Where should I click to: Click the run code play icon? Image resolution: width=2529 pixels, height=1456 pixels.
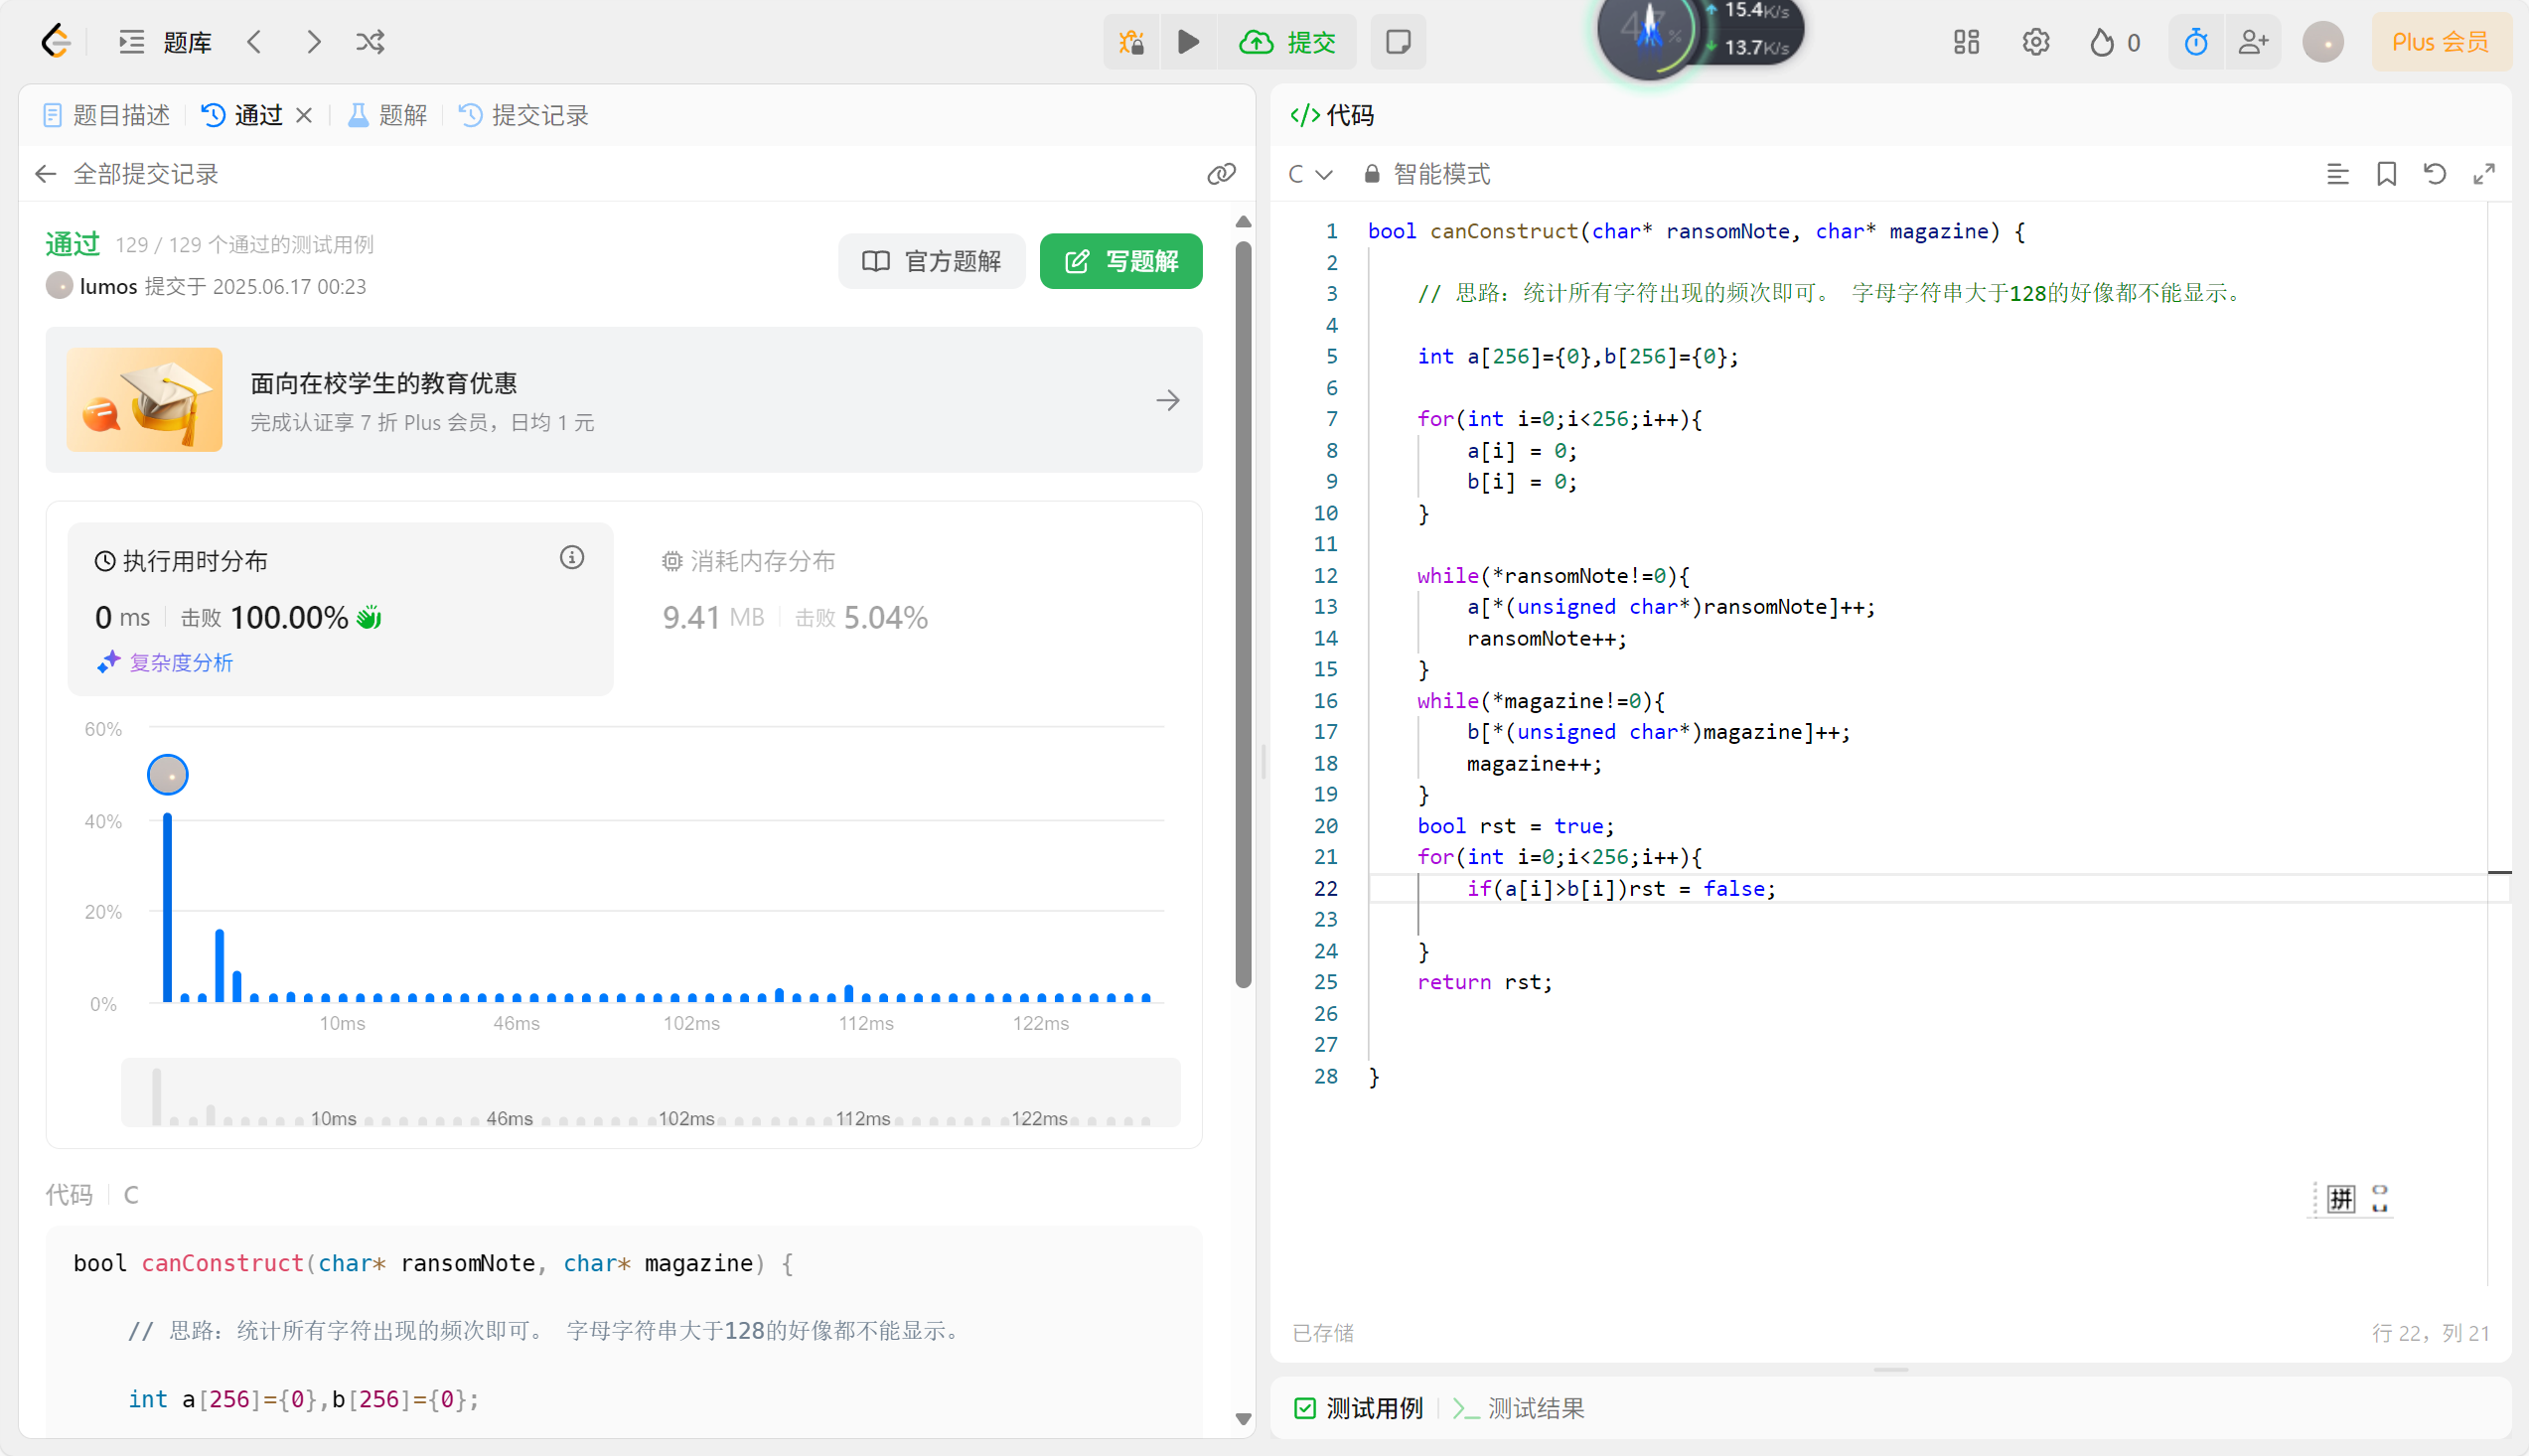point(1188,42)
